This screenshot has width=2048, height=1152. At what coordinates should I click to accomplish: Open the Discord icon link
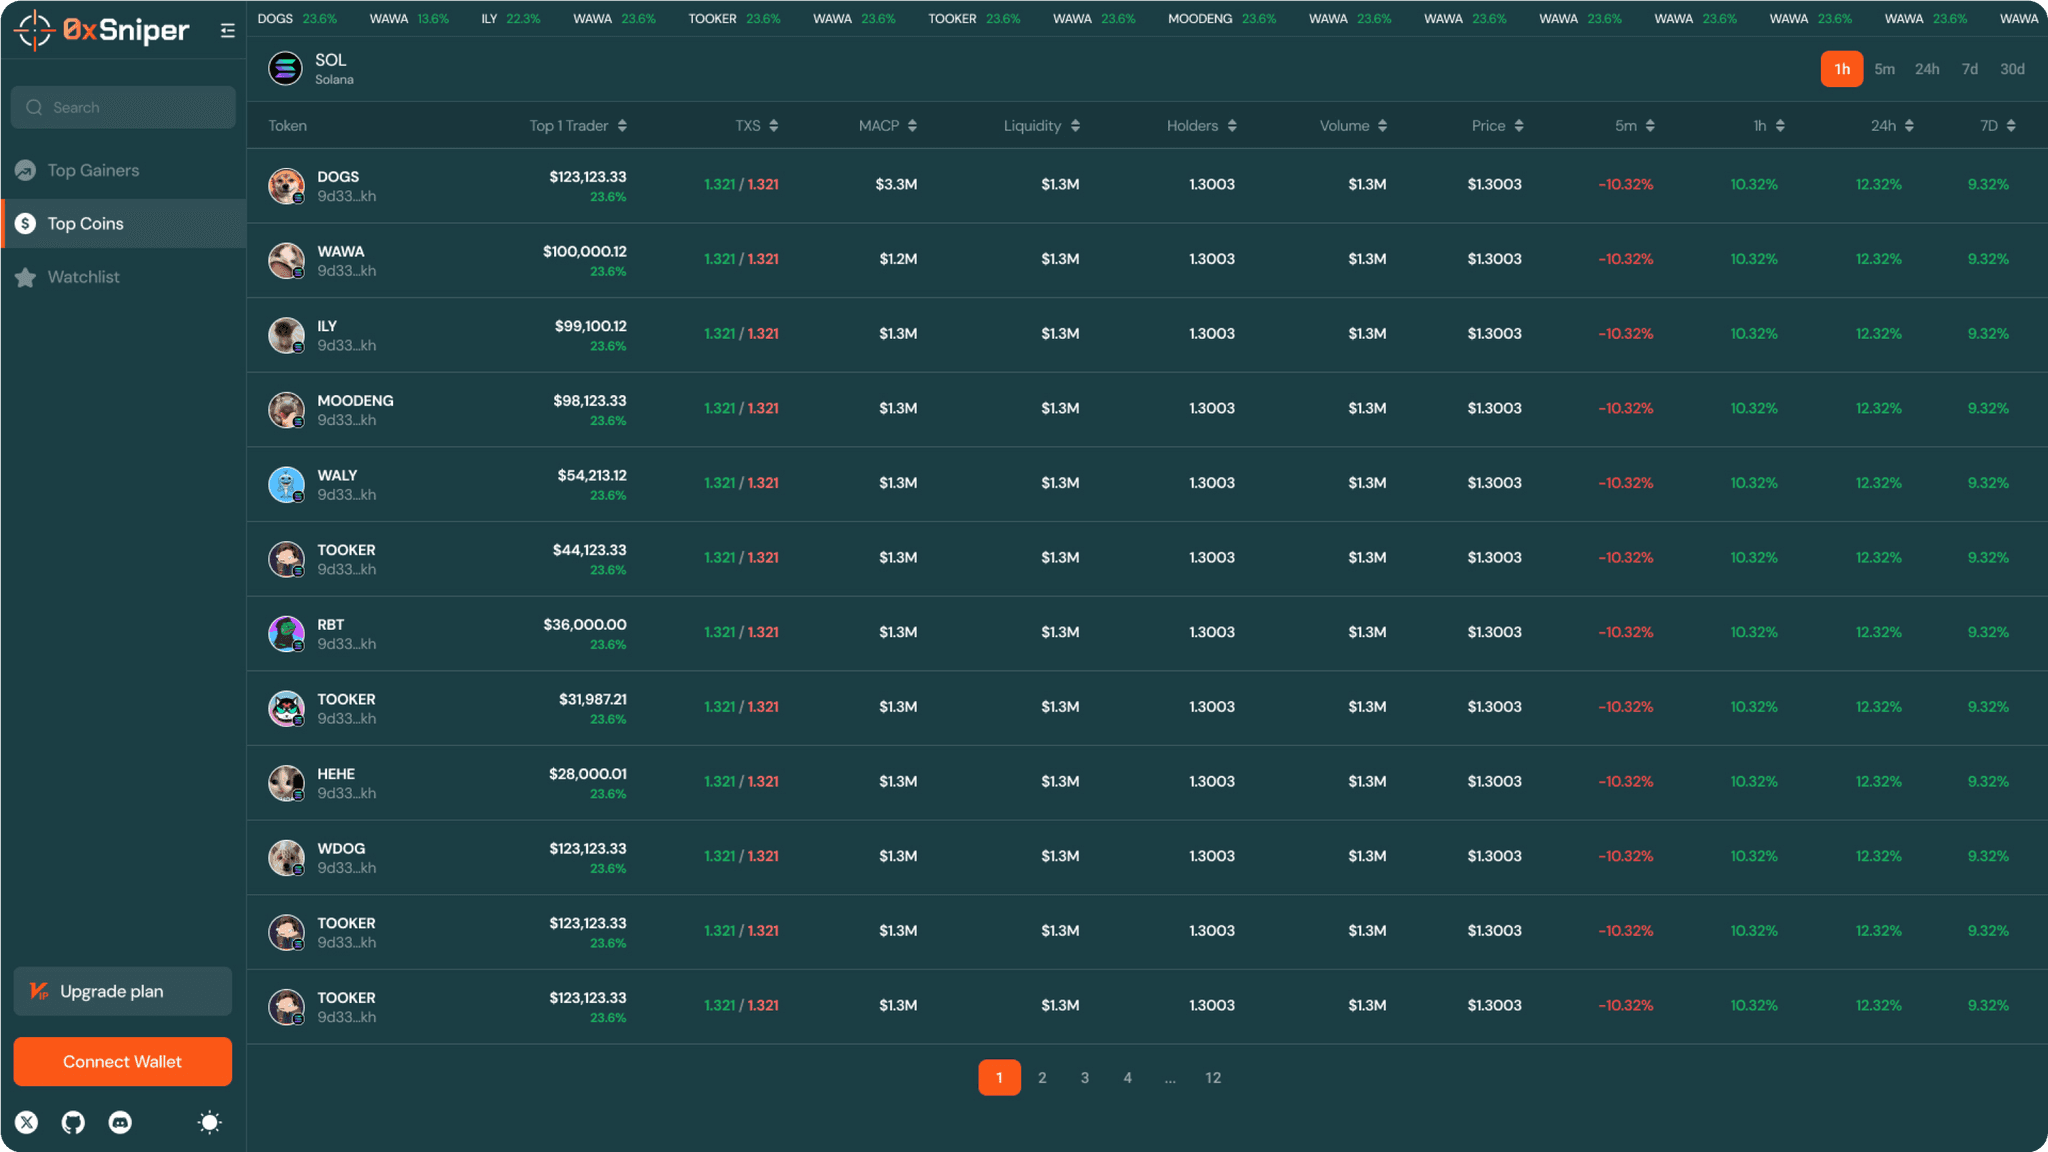click(x=120, y=1122)
